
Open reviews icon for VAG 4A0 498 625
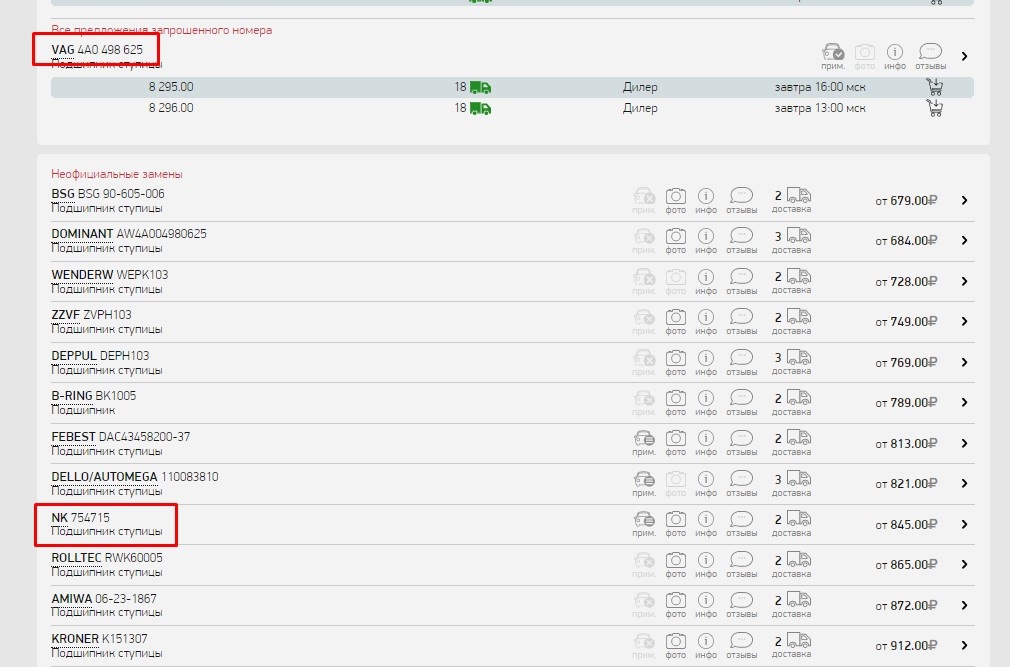930,57
